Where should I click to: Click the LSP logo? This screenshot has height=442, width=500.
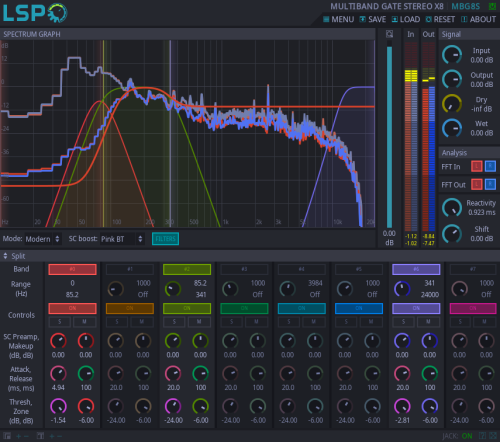point(35,13)
